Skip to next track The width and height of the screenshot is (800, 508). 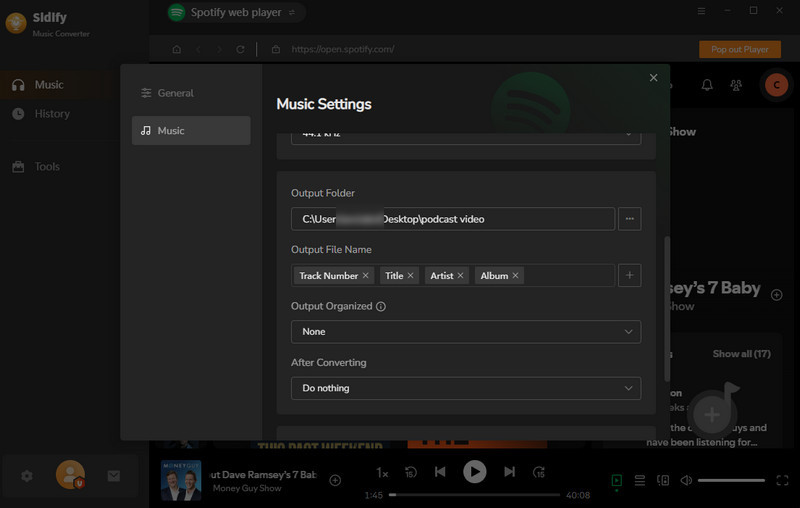509,472
